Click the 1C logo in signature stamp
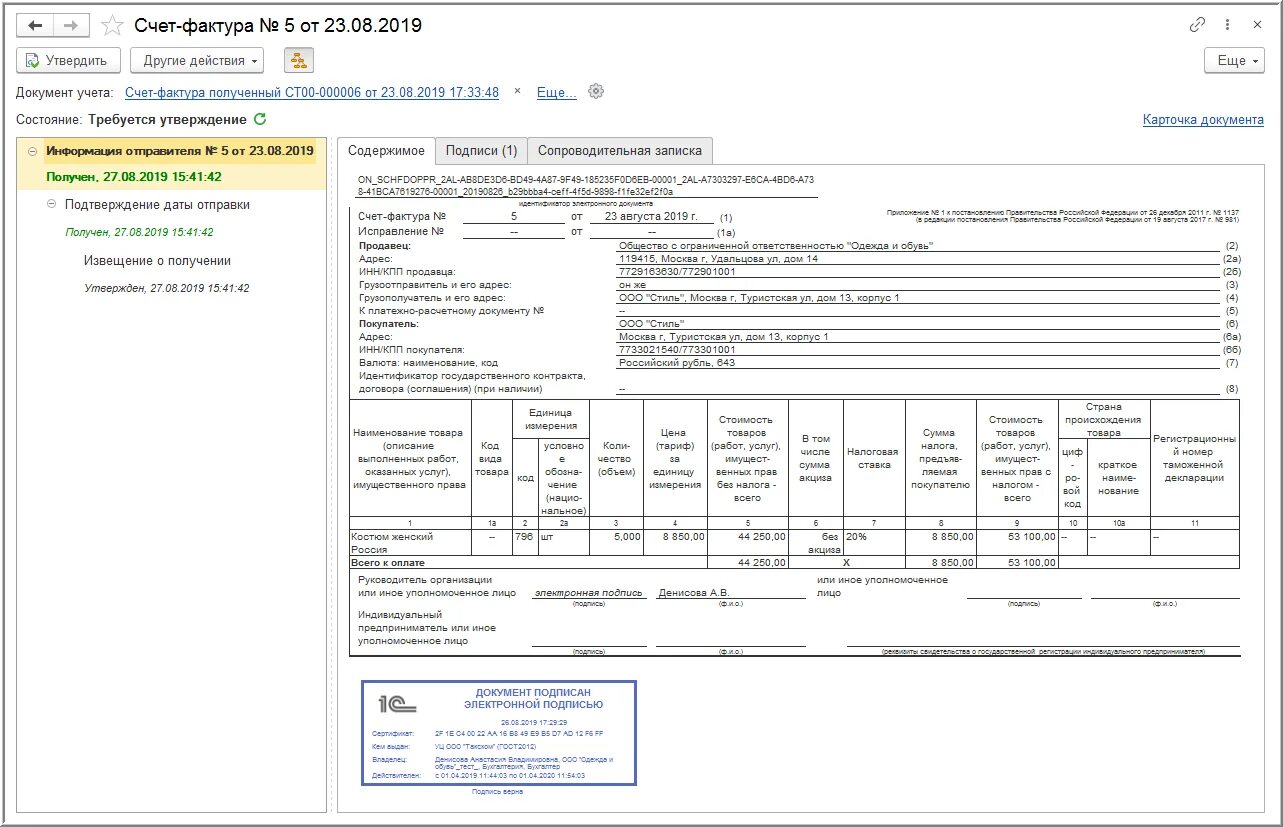Image resolution: width=1283 pixels, height=827 pixels. pyautogui.click(x=395, y=703)
